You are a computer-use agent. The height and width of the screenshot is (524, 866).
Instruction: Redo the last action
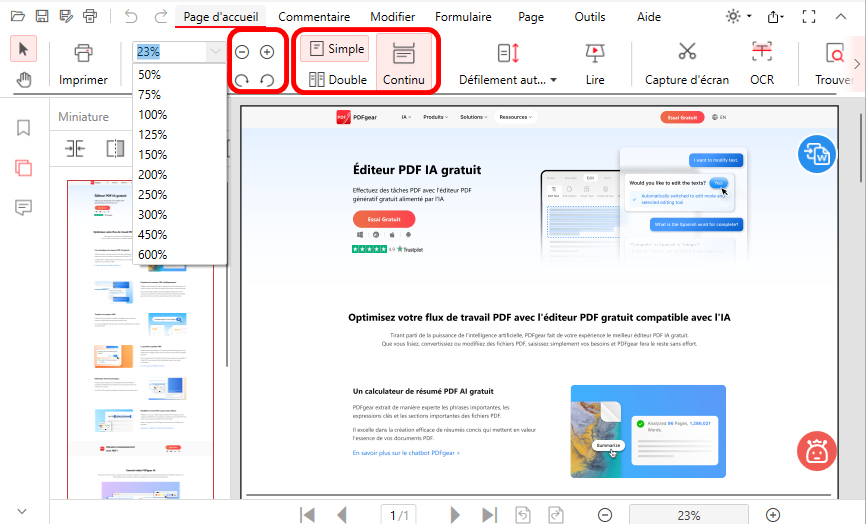pyautogui.click(x=161, y=17)
